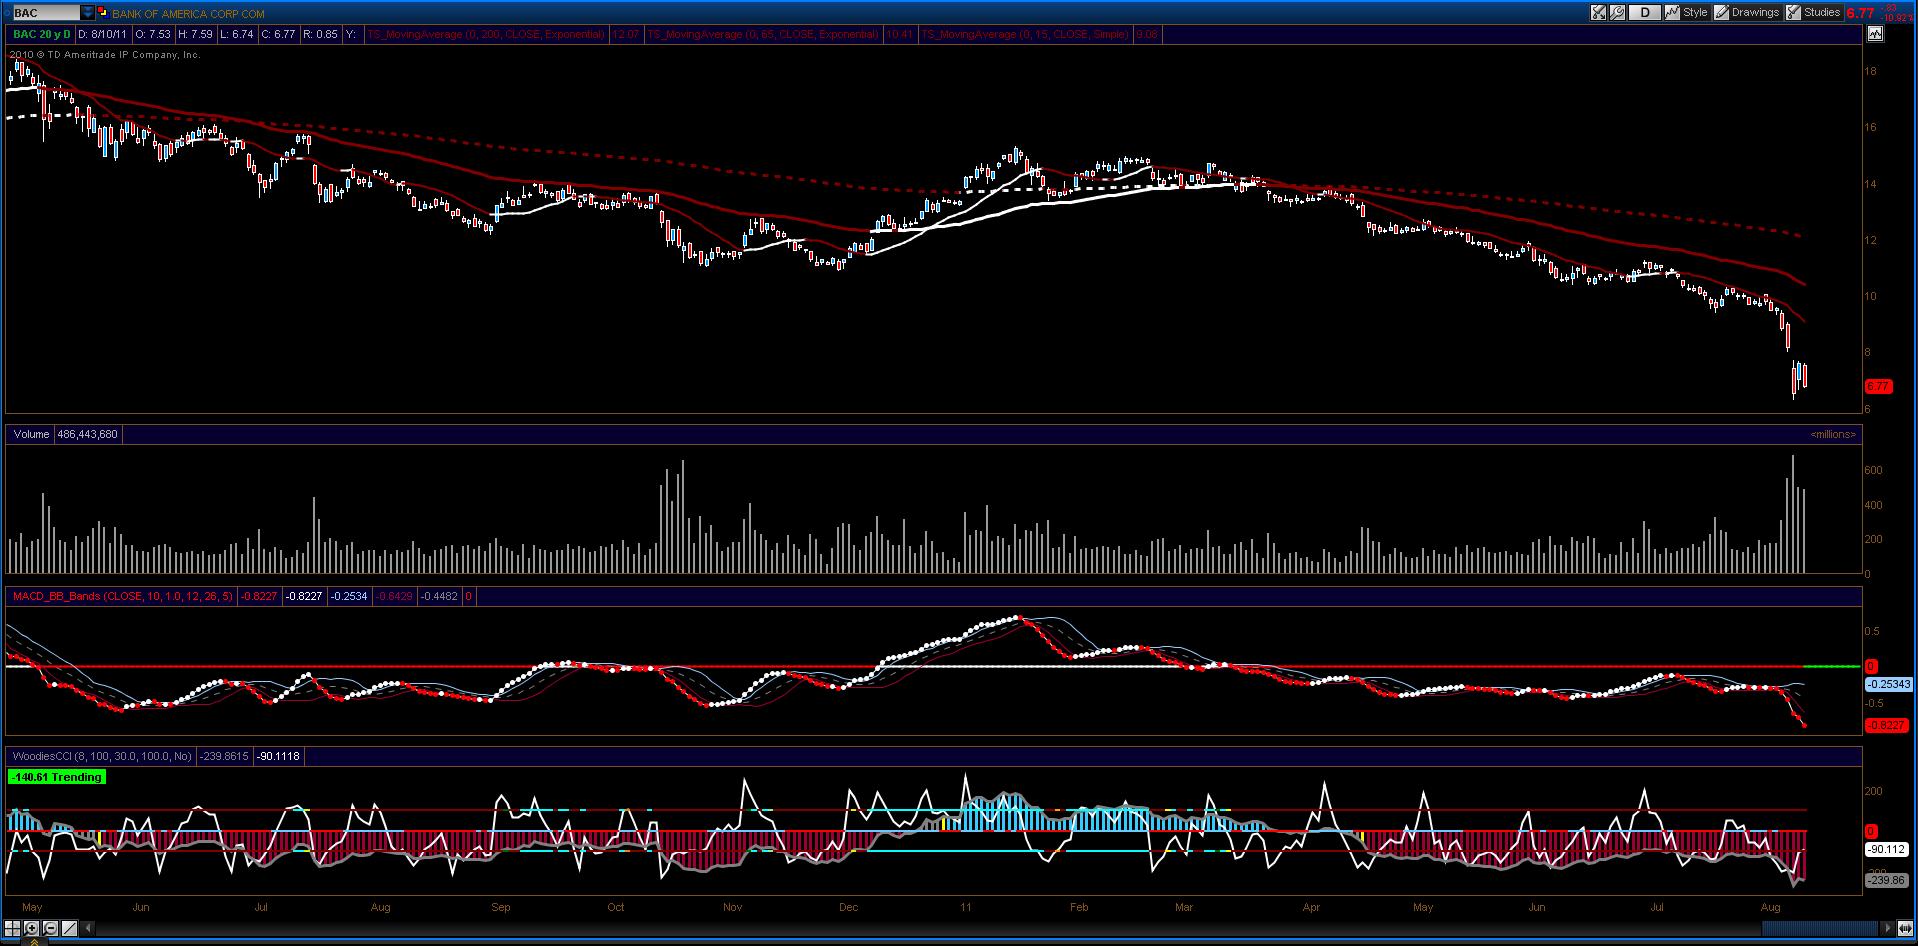Open the Style menu
Viewport: 1918px width, 946px height.
[1686, 12]
